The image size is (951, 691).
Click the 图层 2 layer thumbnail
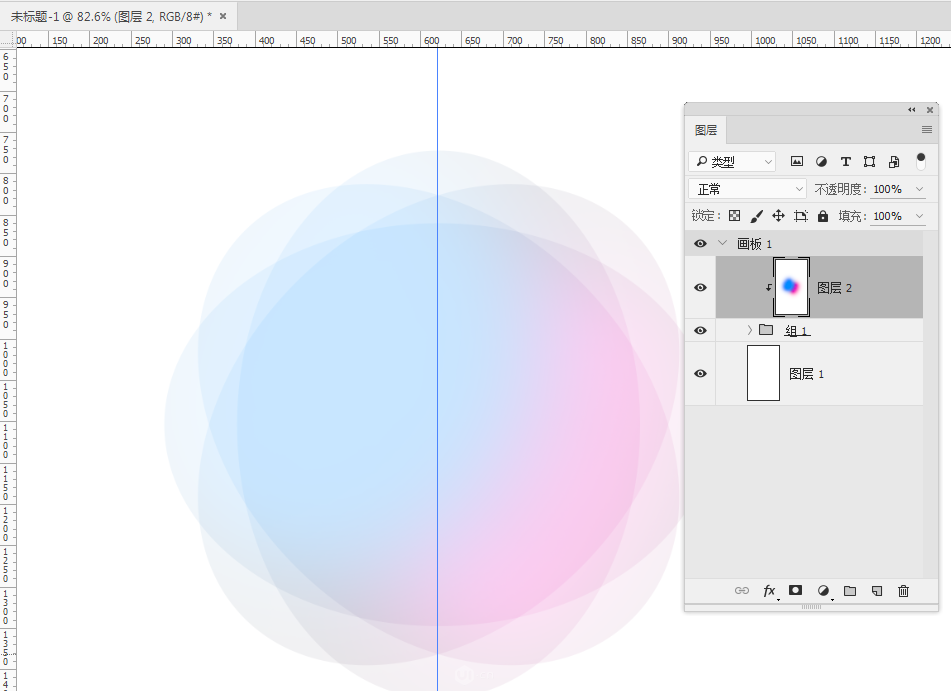pyautogui.click(x=791, y=287)
